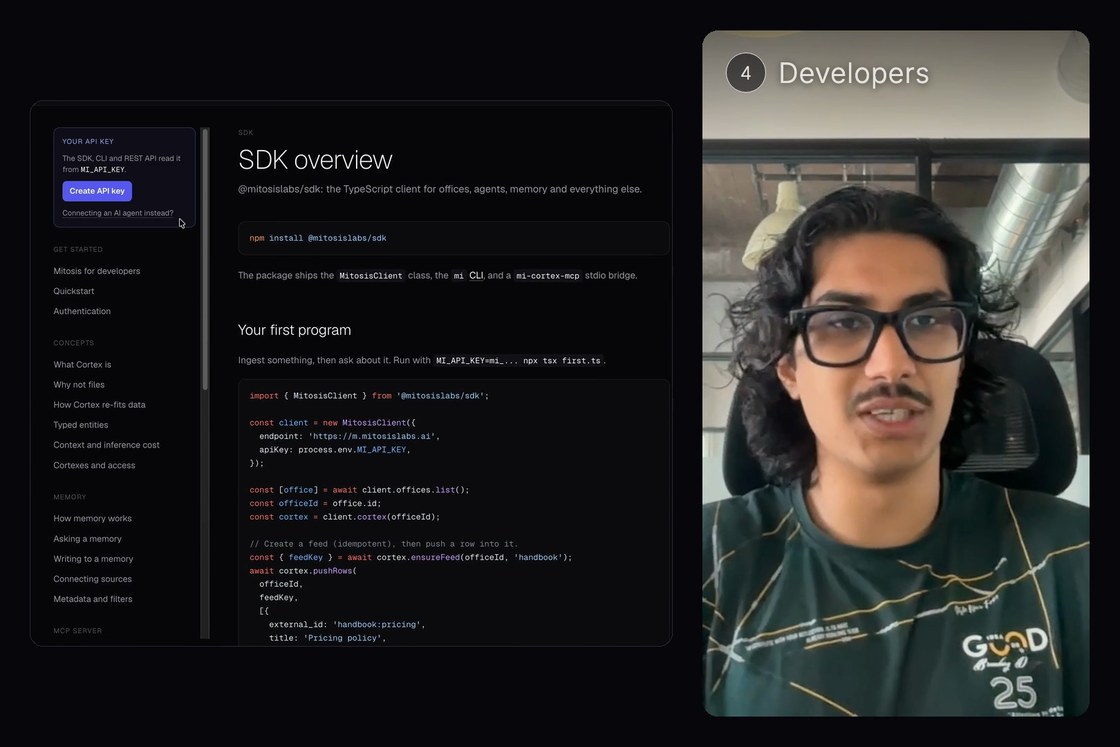Click the external_id 'handbook:pricing' line

[x=347, y=624]
